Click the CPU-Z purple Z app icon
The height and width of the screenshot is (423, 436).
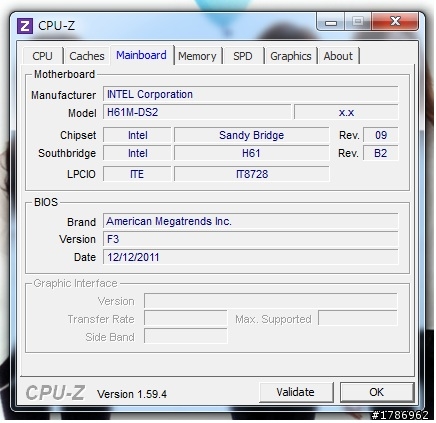(25, 26)
